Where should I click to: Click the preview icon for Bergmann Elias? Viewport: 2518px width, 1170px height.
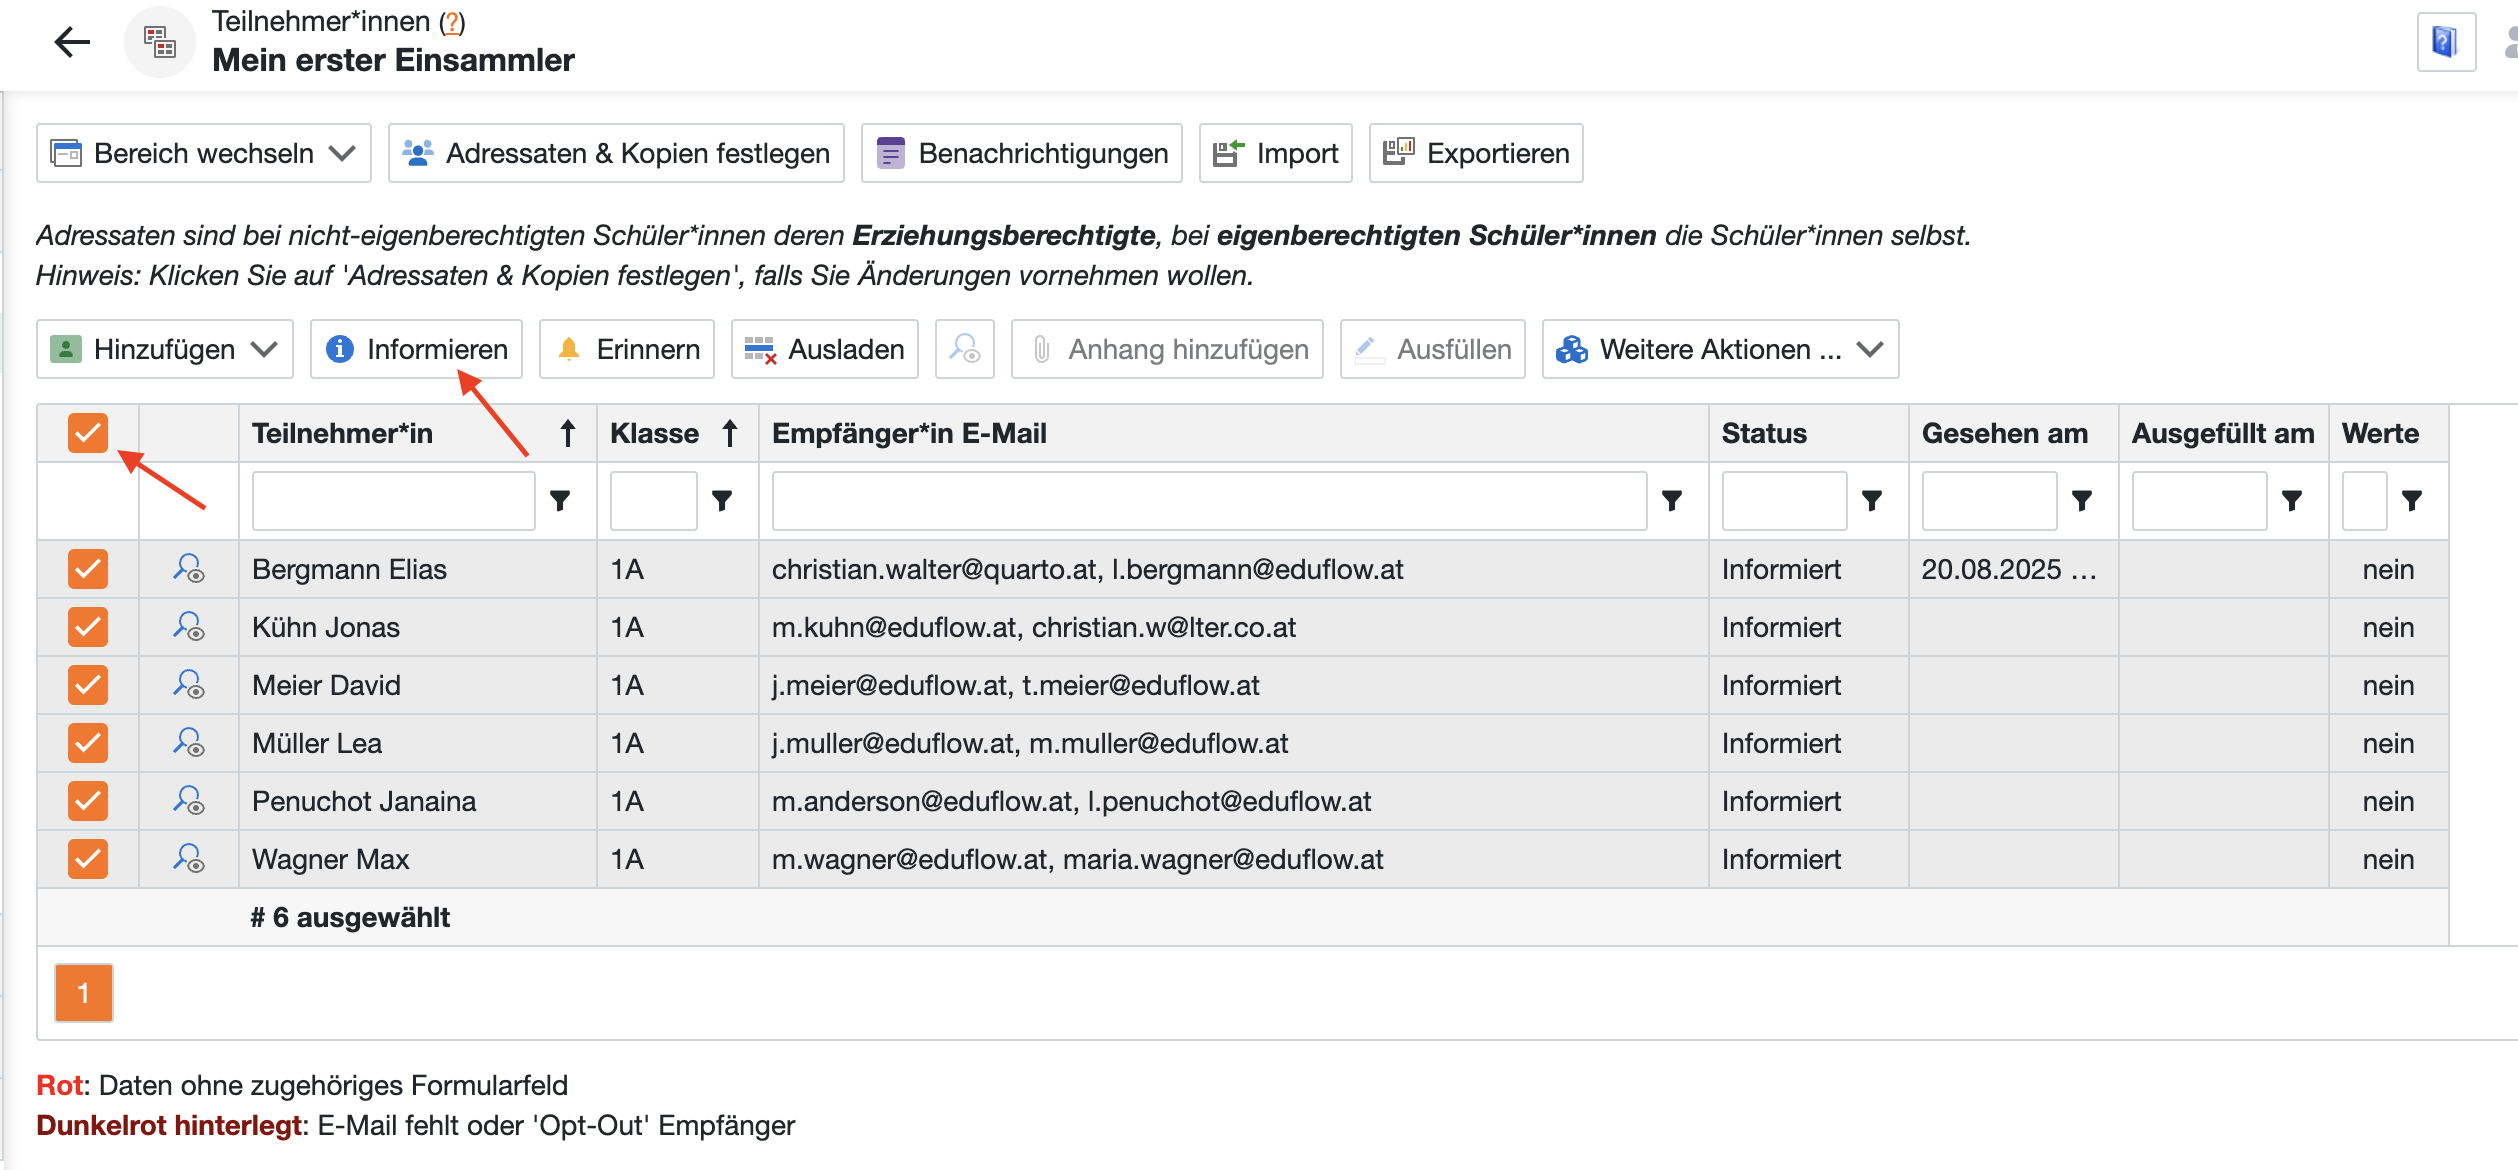(188, 569)
